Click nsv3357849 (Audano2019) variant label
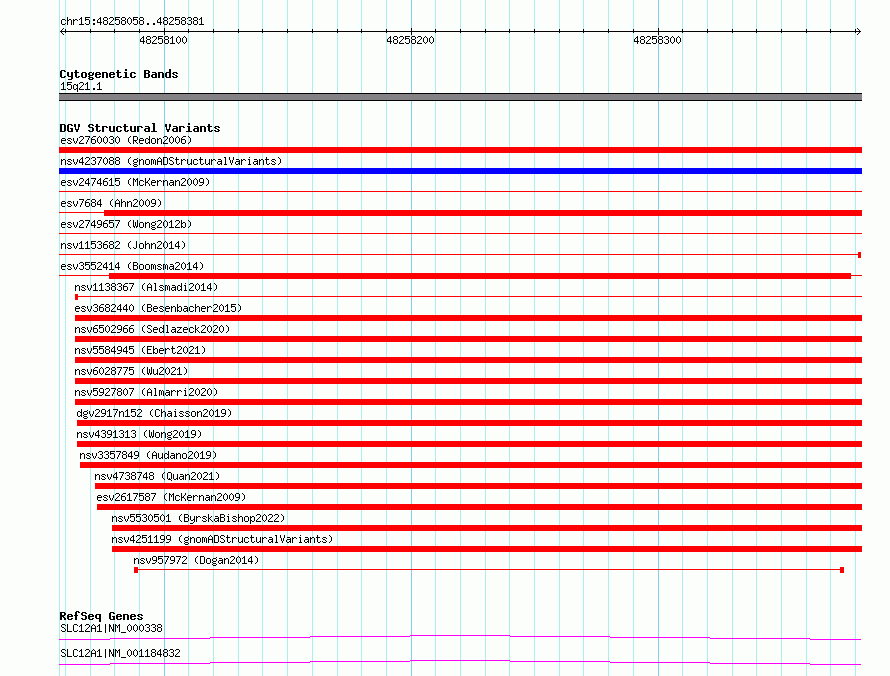 click(x=148, y=455)
